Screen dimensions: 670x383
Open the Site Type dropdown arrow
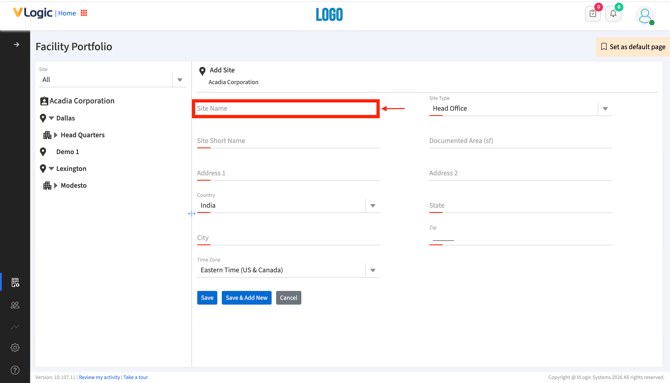pyautogui.click(x=605, y=109)
